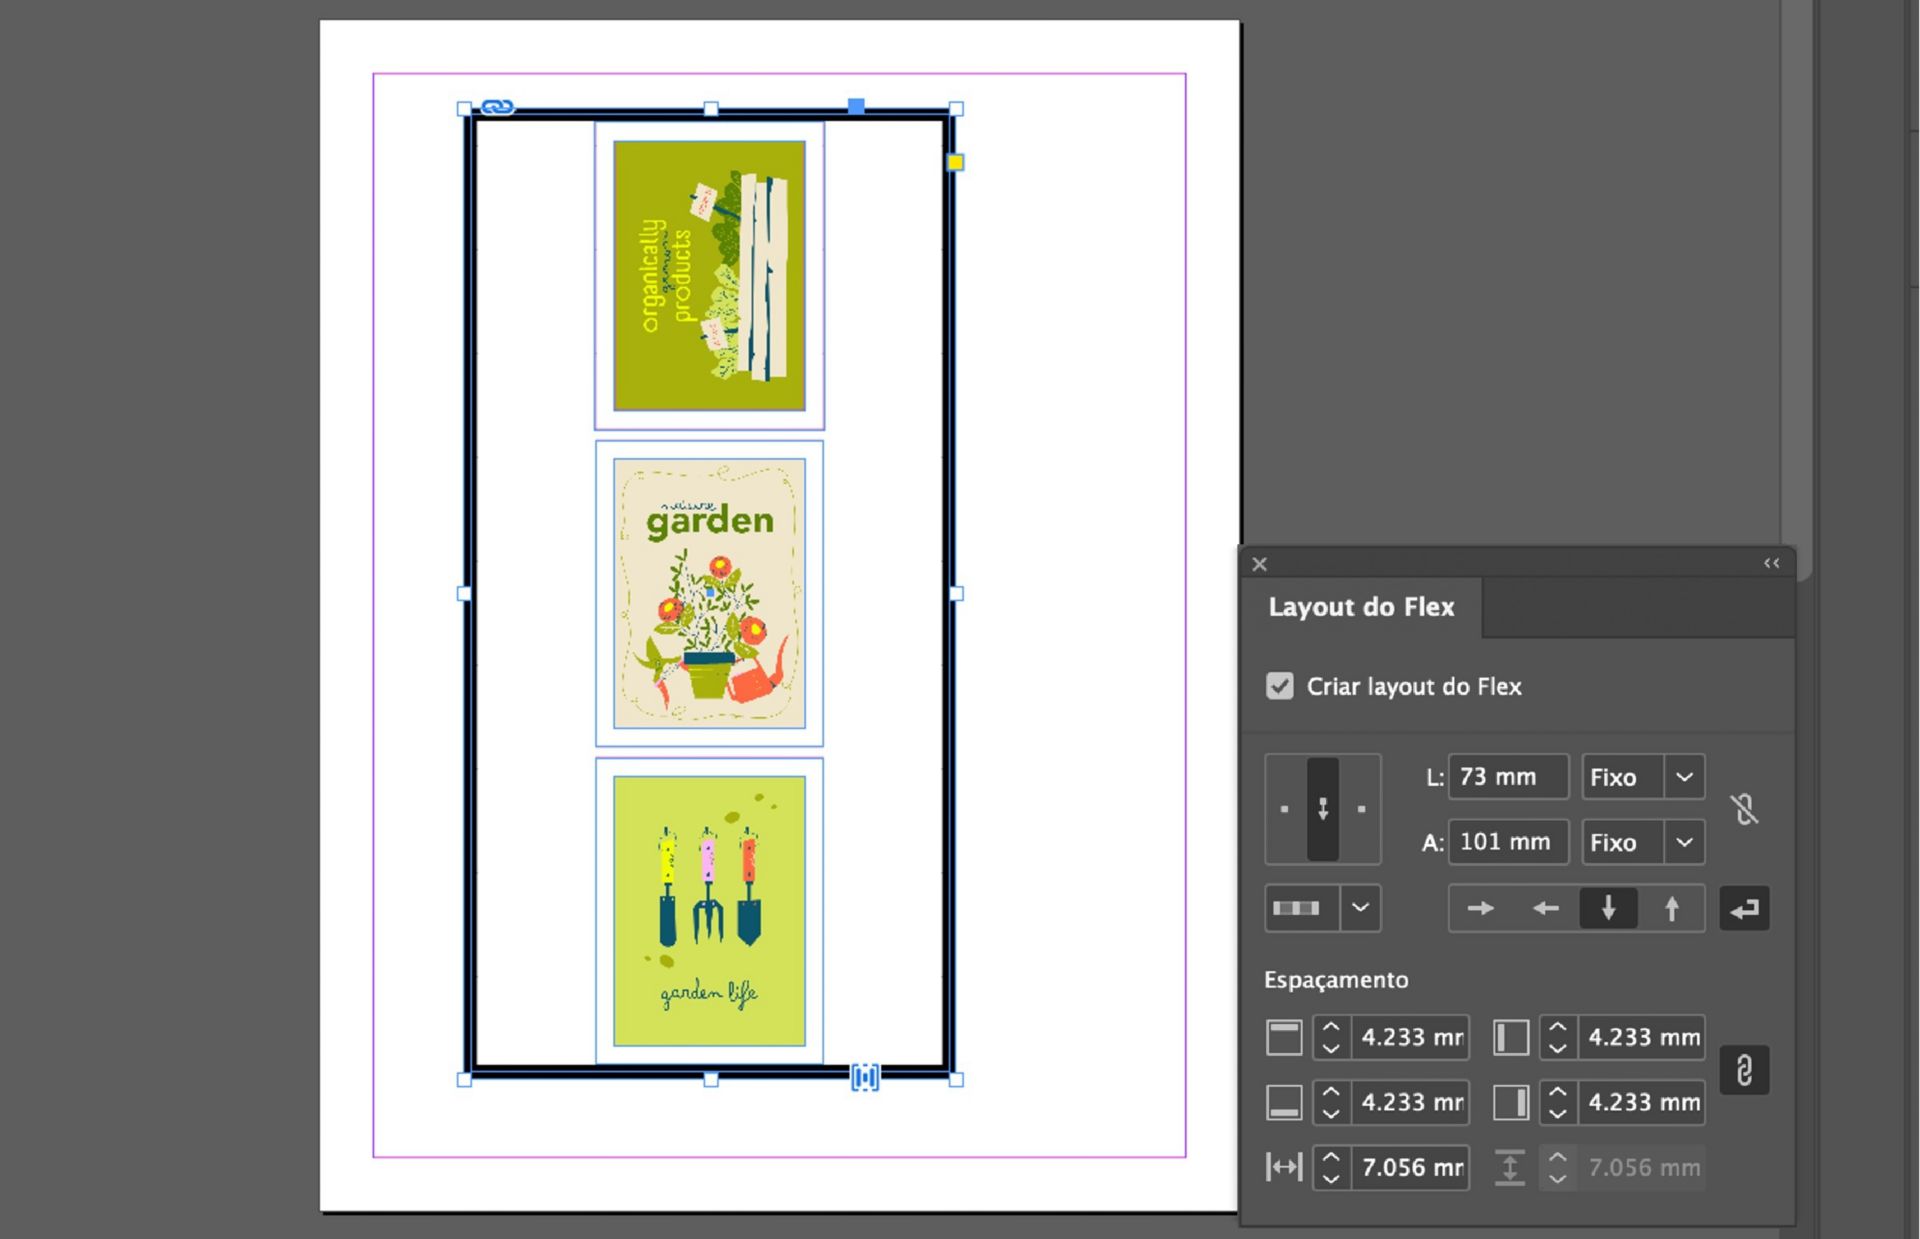Click the L width input field showing 73 mm
This screenshot has height=1239, width=1920.
pyautogui.click(x=1507, y=777)
